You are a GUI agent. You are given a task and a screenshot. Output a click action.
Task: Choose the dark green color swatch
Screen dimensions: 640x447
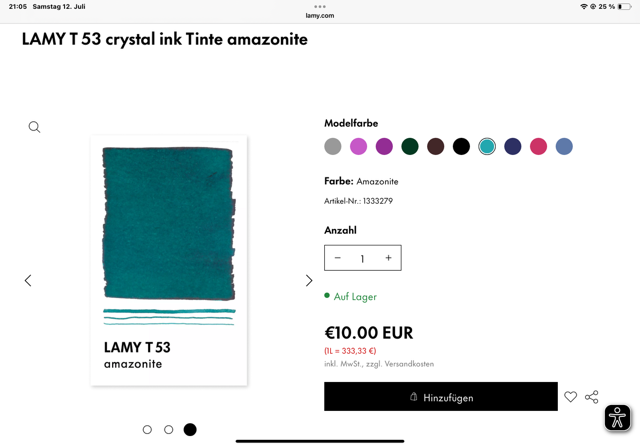410,146
